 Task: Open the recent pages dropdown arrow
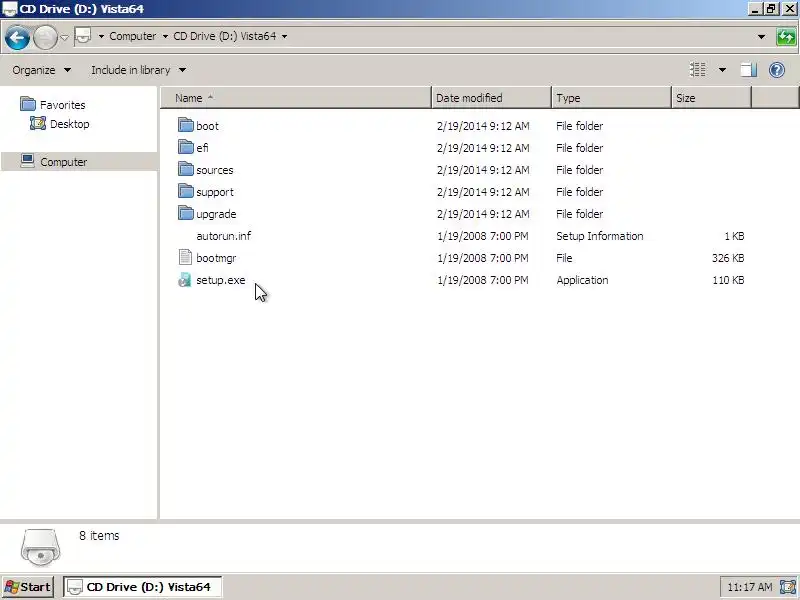tap(64, 37)
